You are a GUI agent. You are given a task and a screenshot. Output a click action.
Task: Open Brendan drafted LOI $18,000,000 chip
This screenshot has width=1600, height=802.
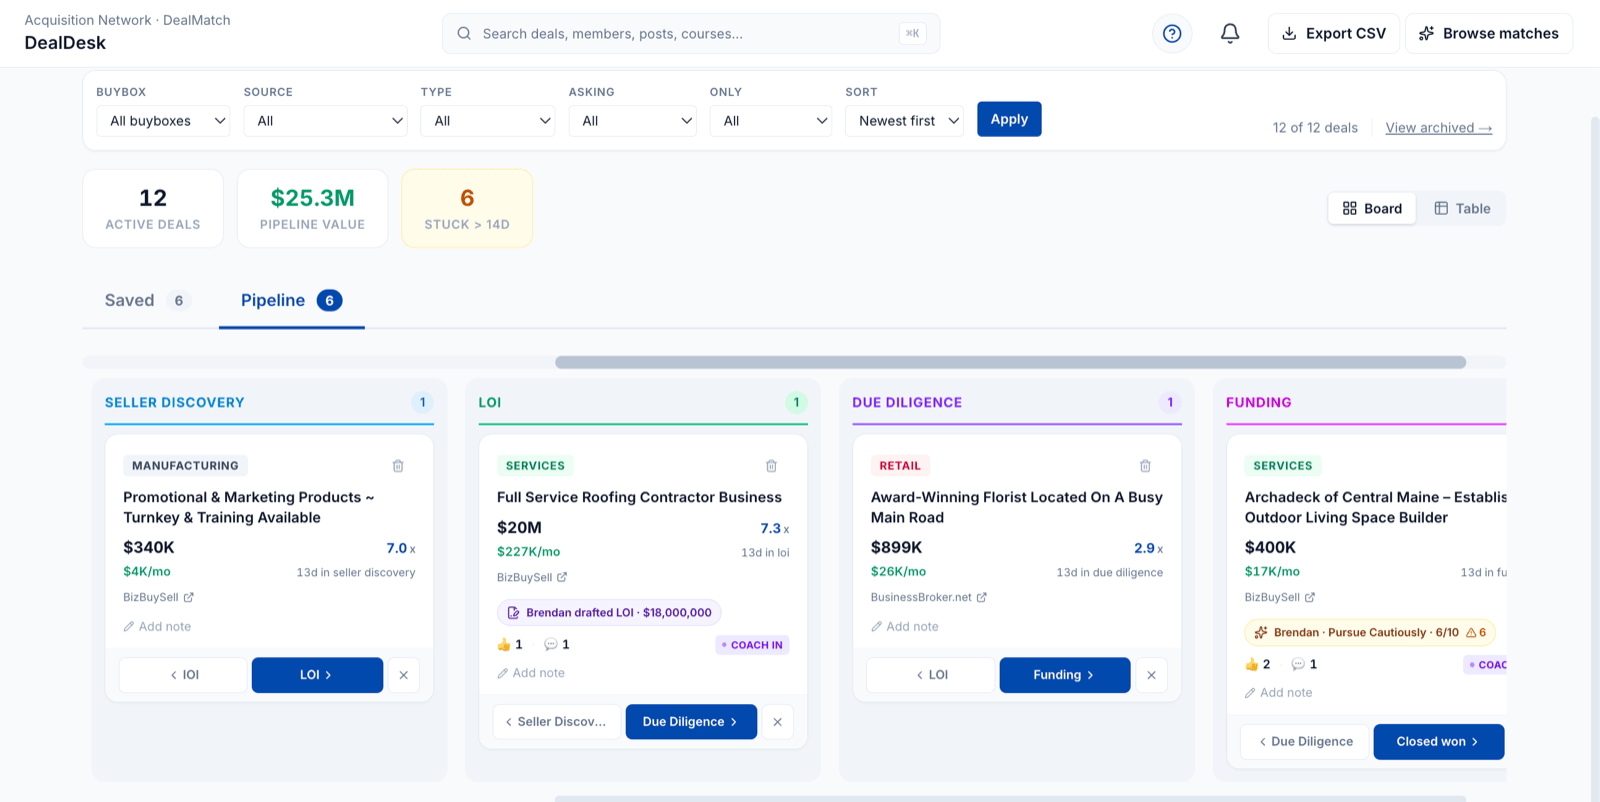(609, 613)
